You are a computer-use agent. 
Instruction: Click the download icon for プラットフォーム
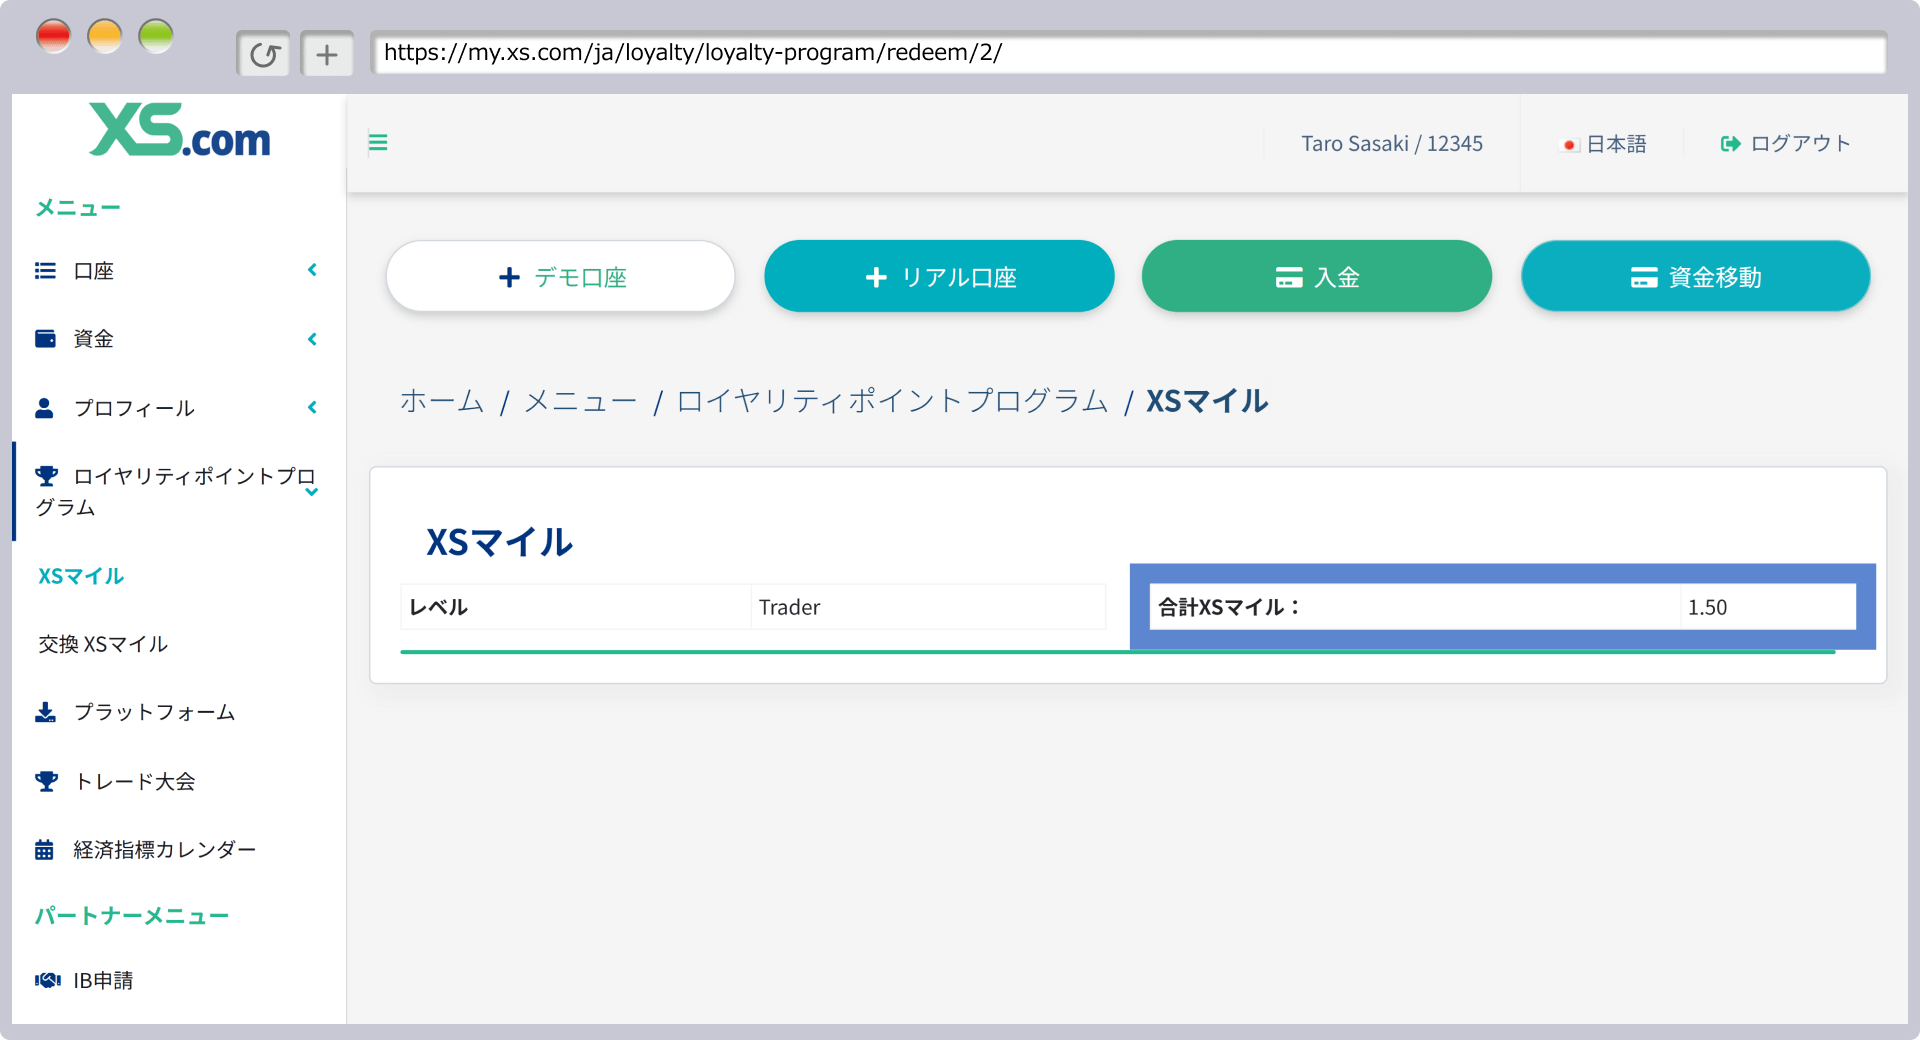tap(45, 712)
